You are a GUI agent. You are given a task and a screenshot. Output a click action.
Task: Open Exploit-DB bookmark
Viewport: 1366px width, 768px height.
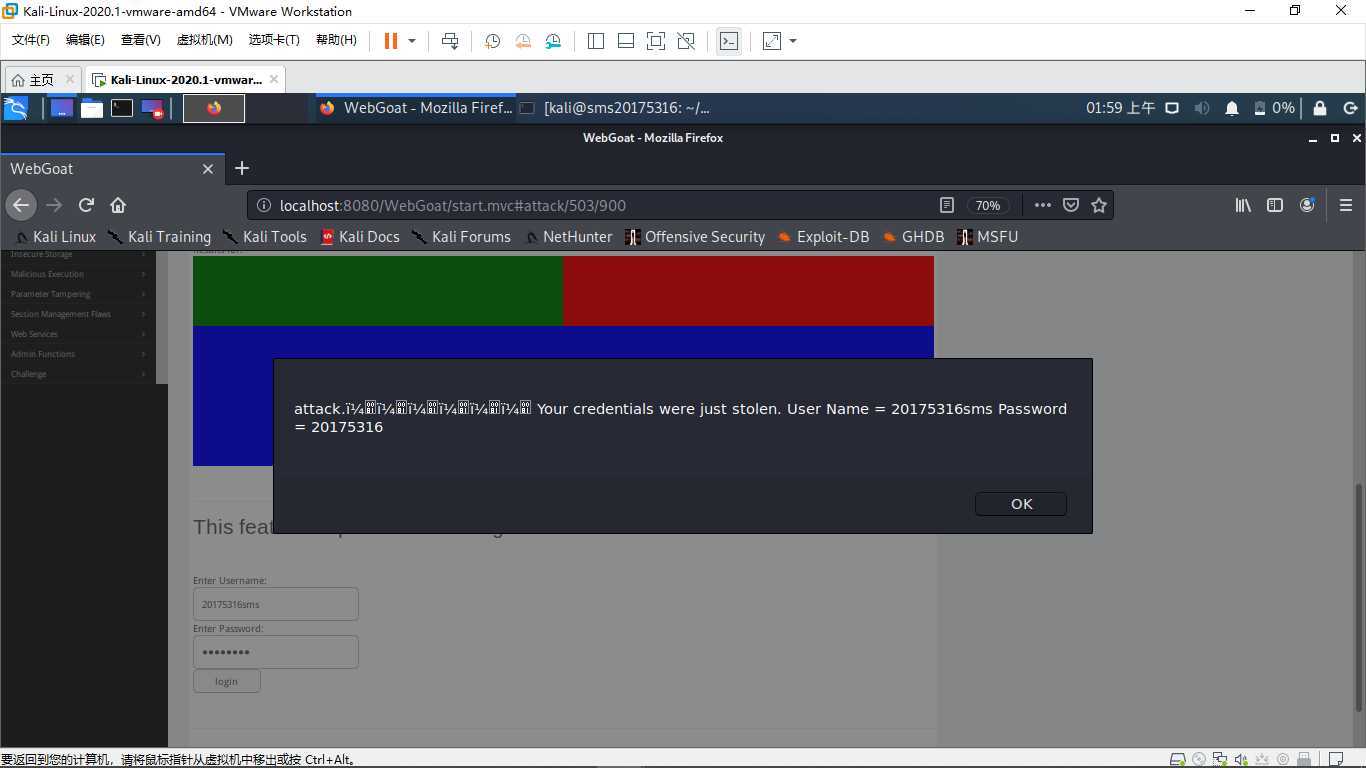[x=824, y=237]
